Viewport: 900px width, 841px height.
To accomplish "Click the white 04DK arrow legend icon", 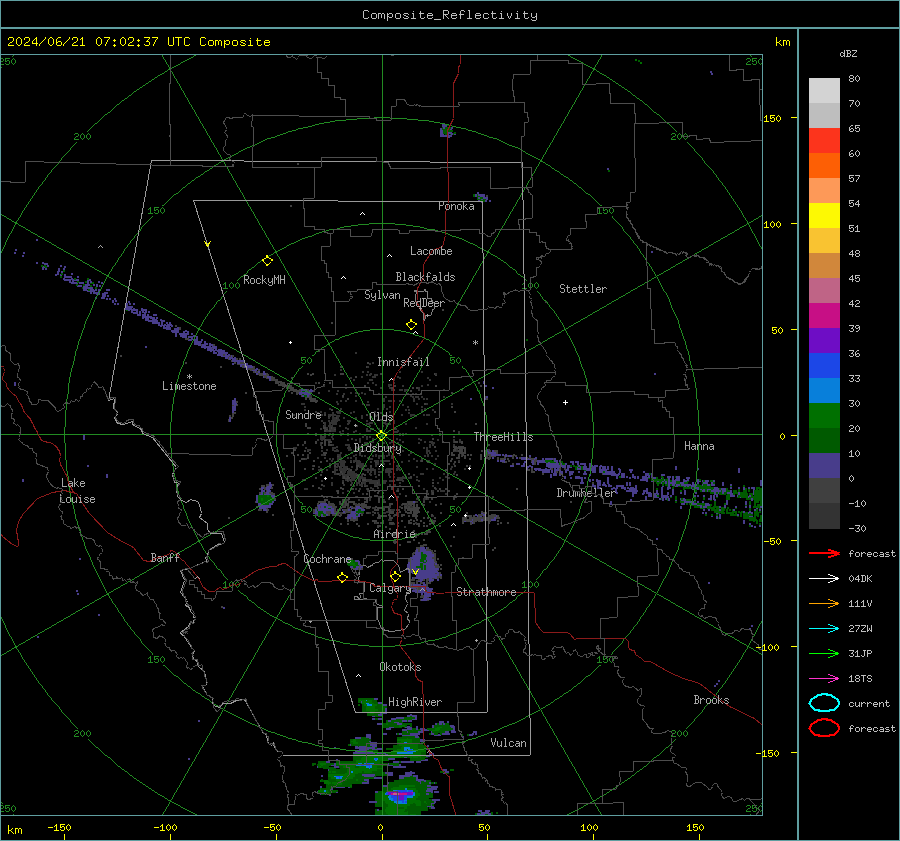I will pos(824,579).
